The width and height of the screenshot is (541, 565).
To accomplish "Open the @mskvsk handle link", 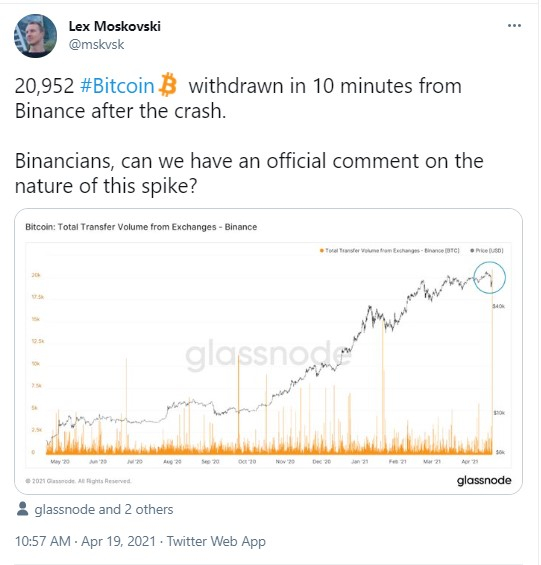I will click(96, 45).
